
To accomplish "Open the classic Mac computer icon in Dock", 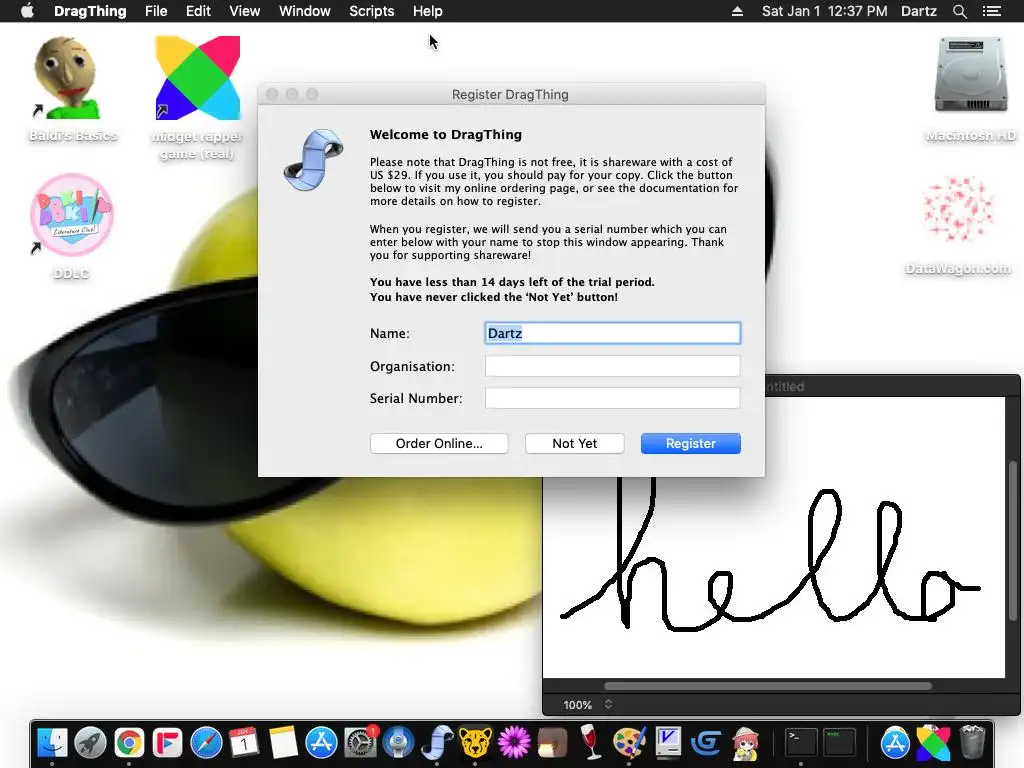I will 667,743.
